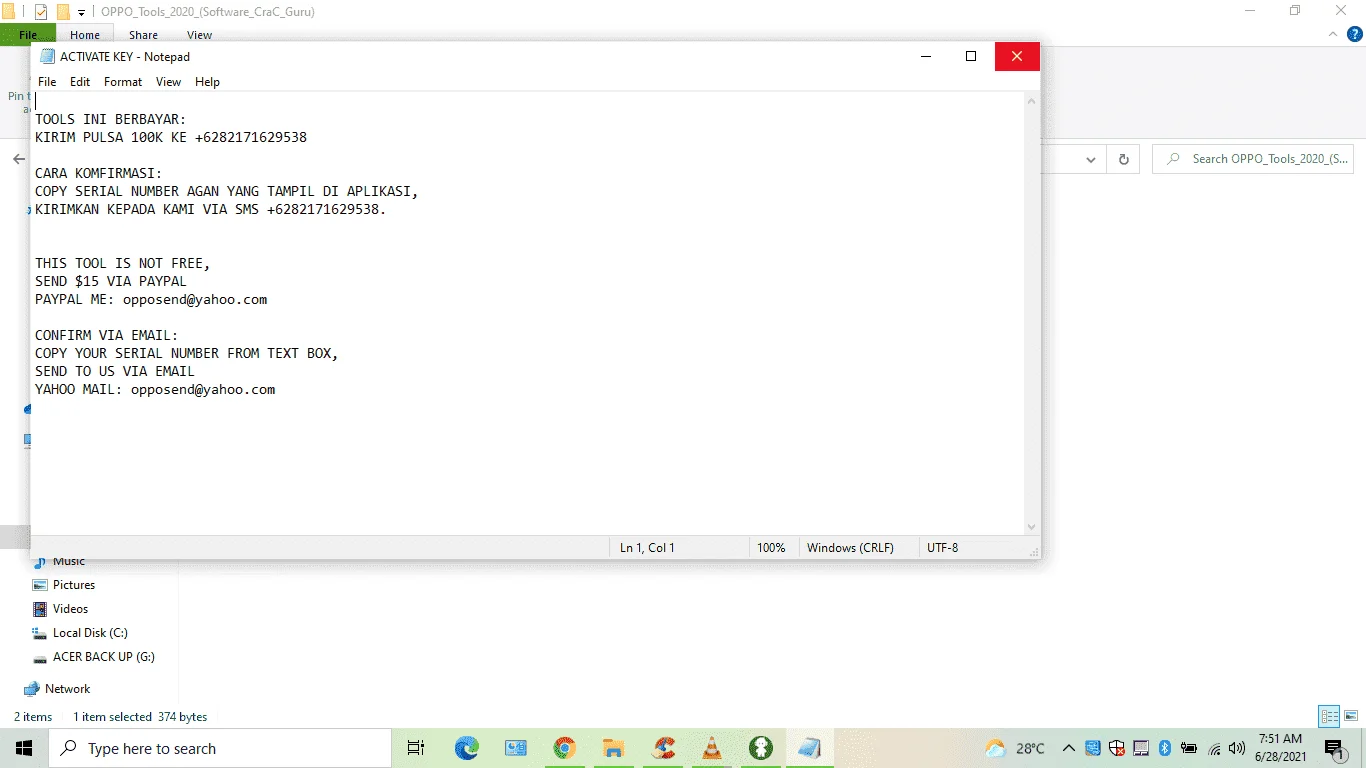Click the Search OPPO_Tools_2020 search box
The height and width of the screenshot is (768, 1366).
click(x=1254, y=159)
